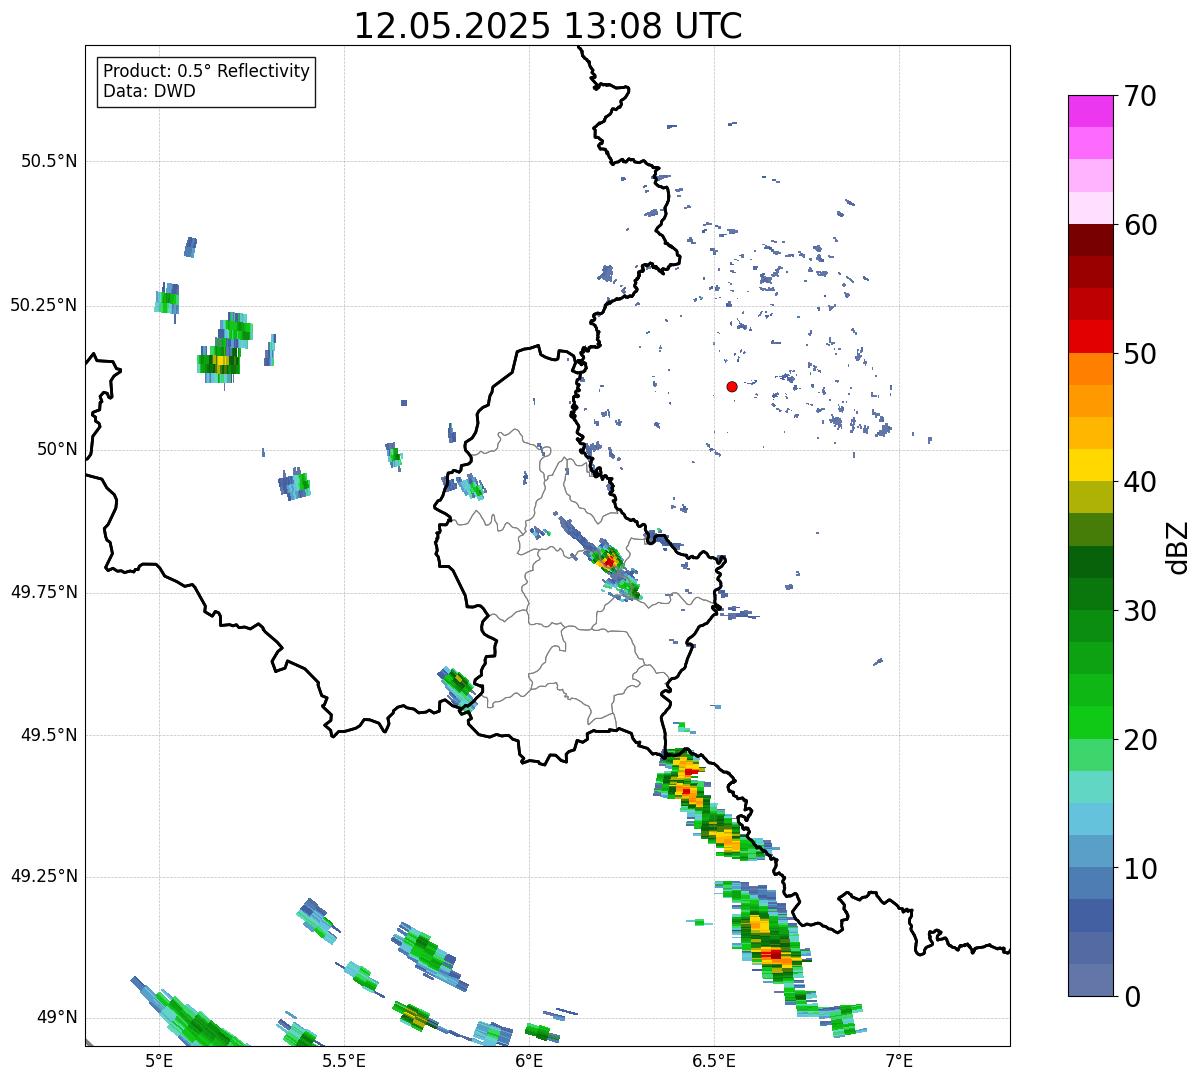The width and height of the screenshot is (1202, 1081).
Task: Click the 50°N latitude label
Action: (55, 449)
